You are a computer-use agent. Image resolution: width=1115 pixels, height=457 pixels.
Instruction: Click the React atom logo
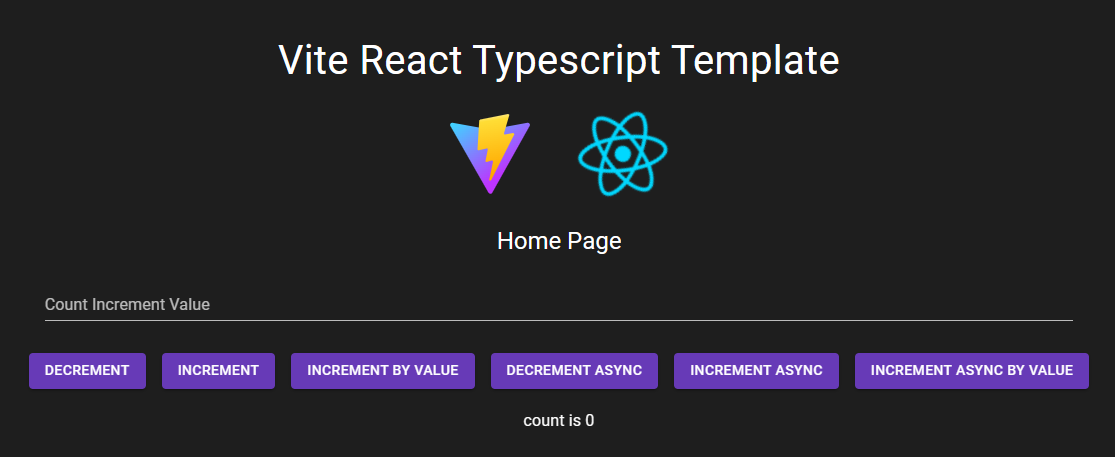point(623,154)
